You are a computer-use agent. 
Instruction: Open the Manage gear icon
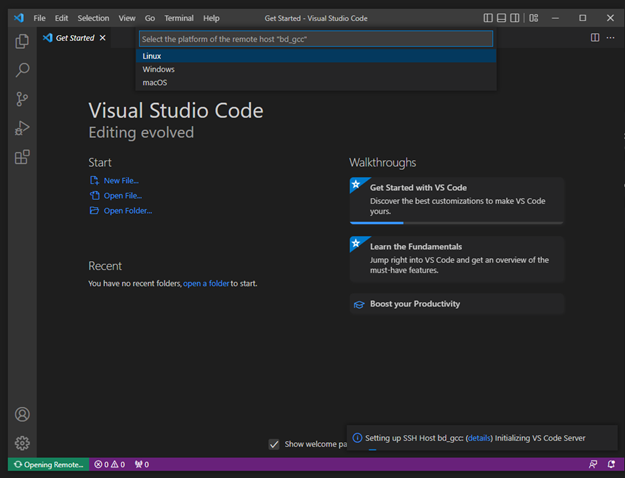[22, 443]
